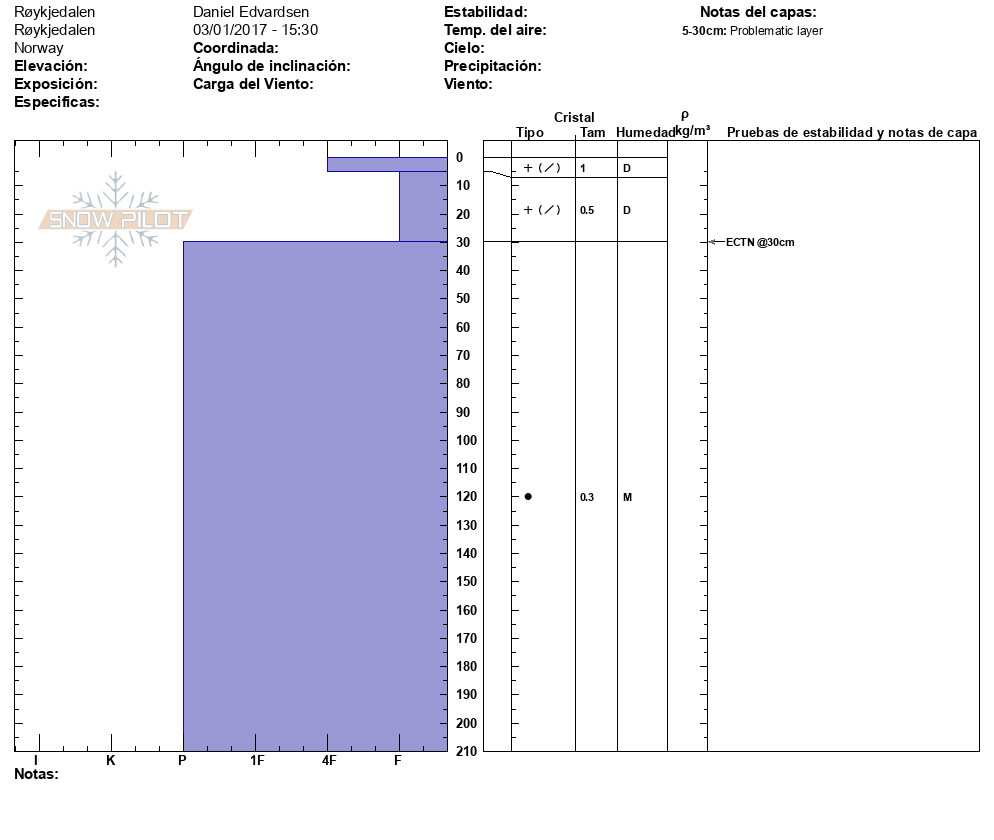Click the hardness axis label K
Screen dimensions: 994x840
click(x=111, y=760)
